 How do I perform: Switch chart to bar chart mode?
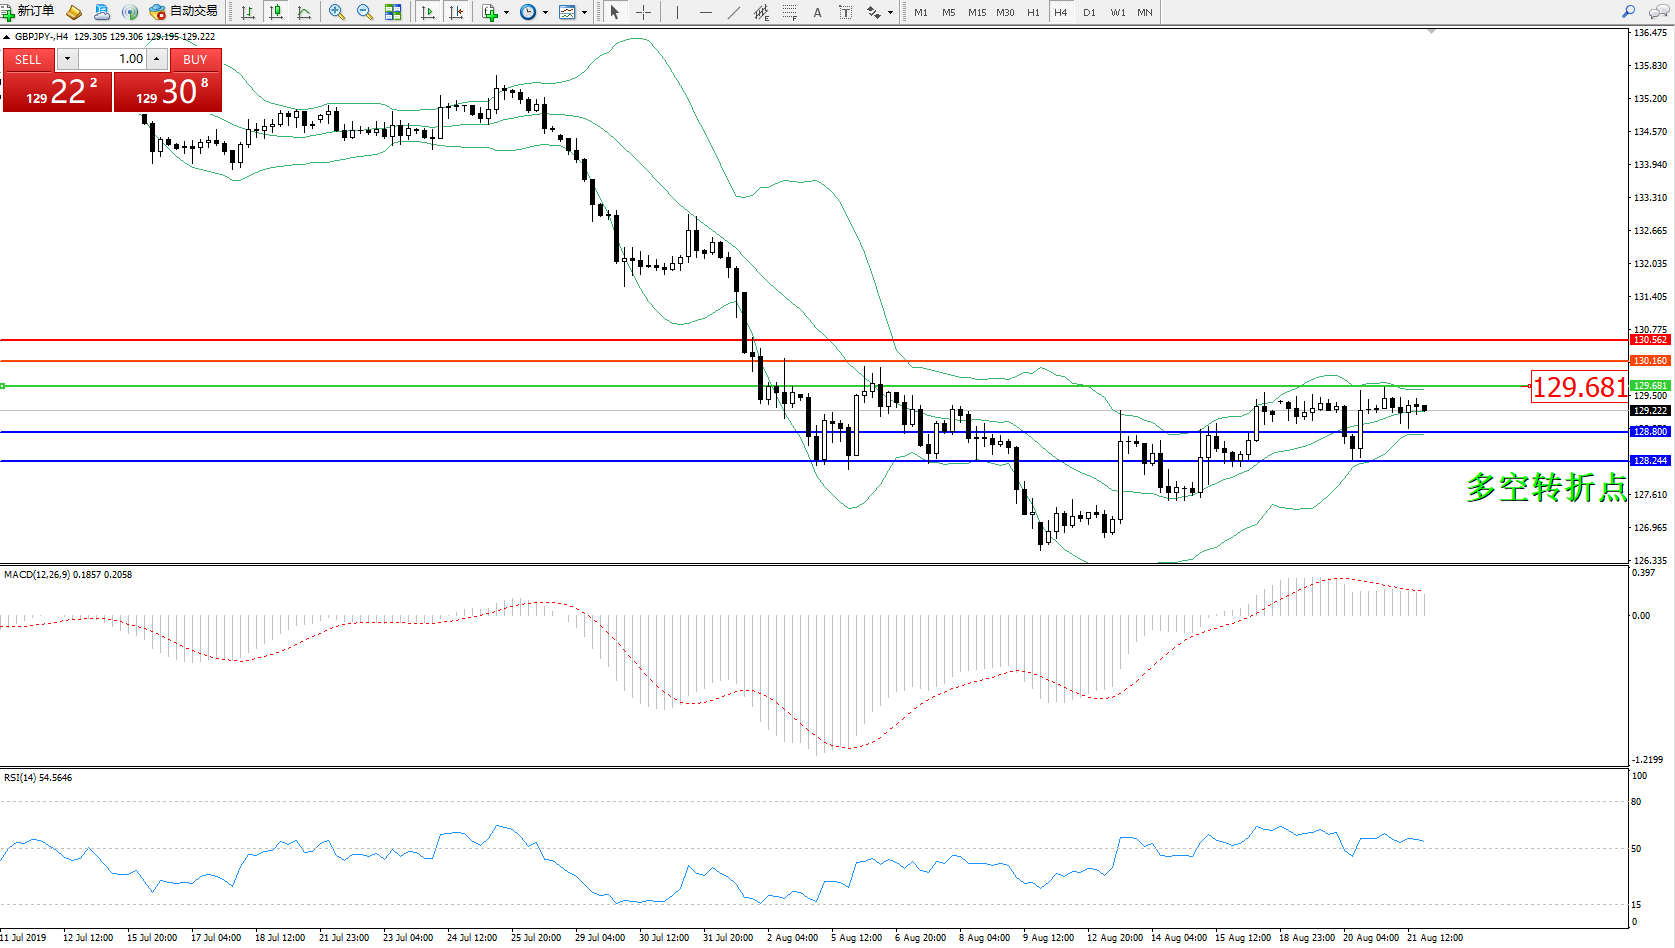(248, 12)
